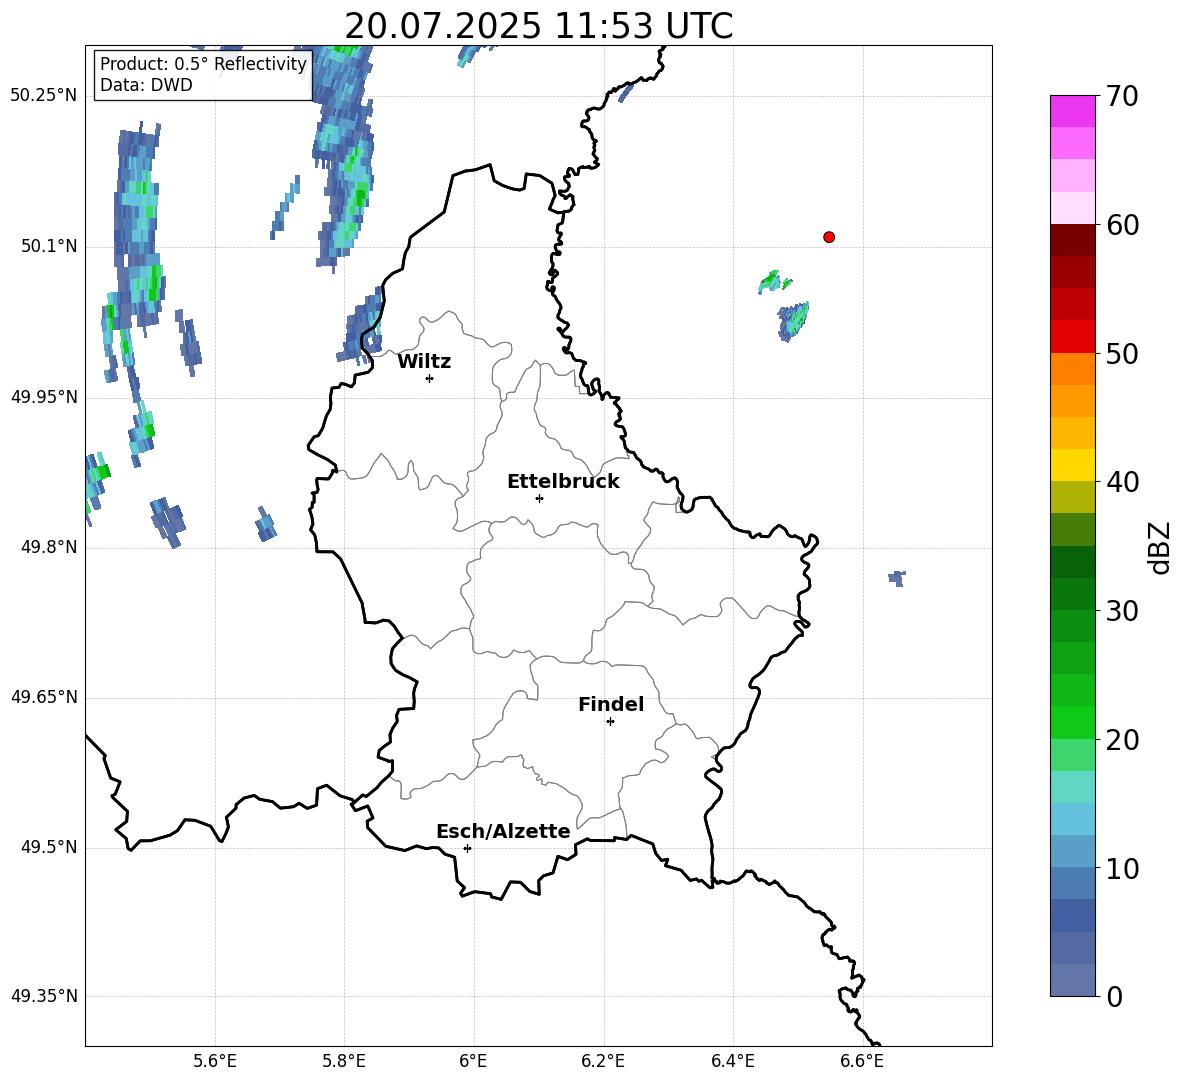Click the latitude label 50.25°N
The width and height of the screenshot is (1184, 1081).
[44, 96]
